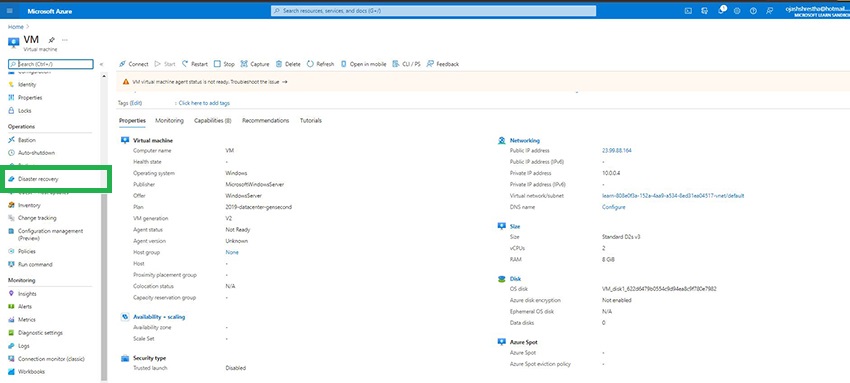This screenshot has width=850, height=383.
Task: Click Capture in the toolbar
Action: pyautogui.click(x=255, y=64)
